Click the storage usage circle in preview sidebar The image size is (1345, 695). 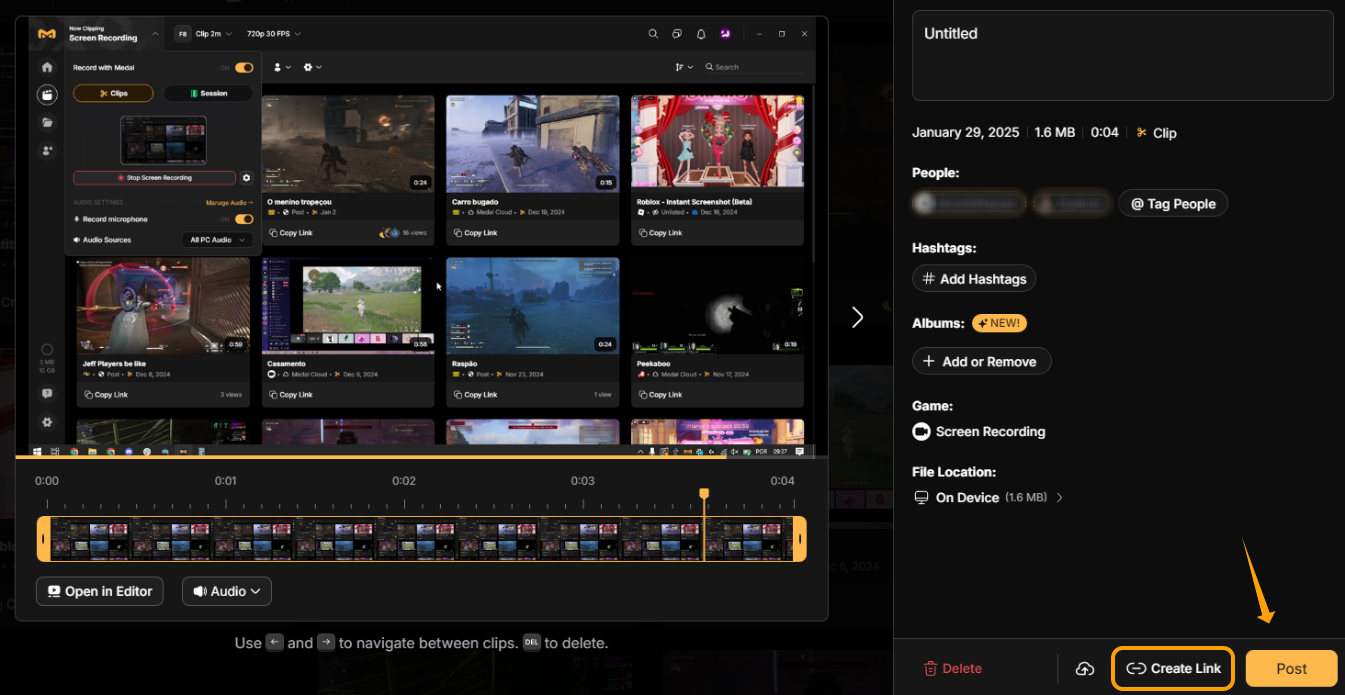point(47,349)
